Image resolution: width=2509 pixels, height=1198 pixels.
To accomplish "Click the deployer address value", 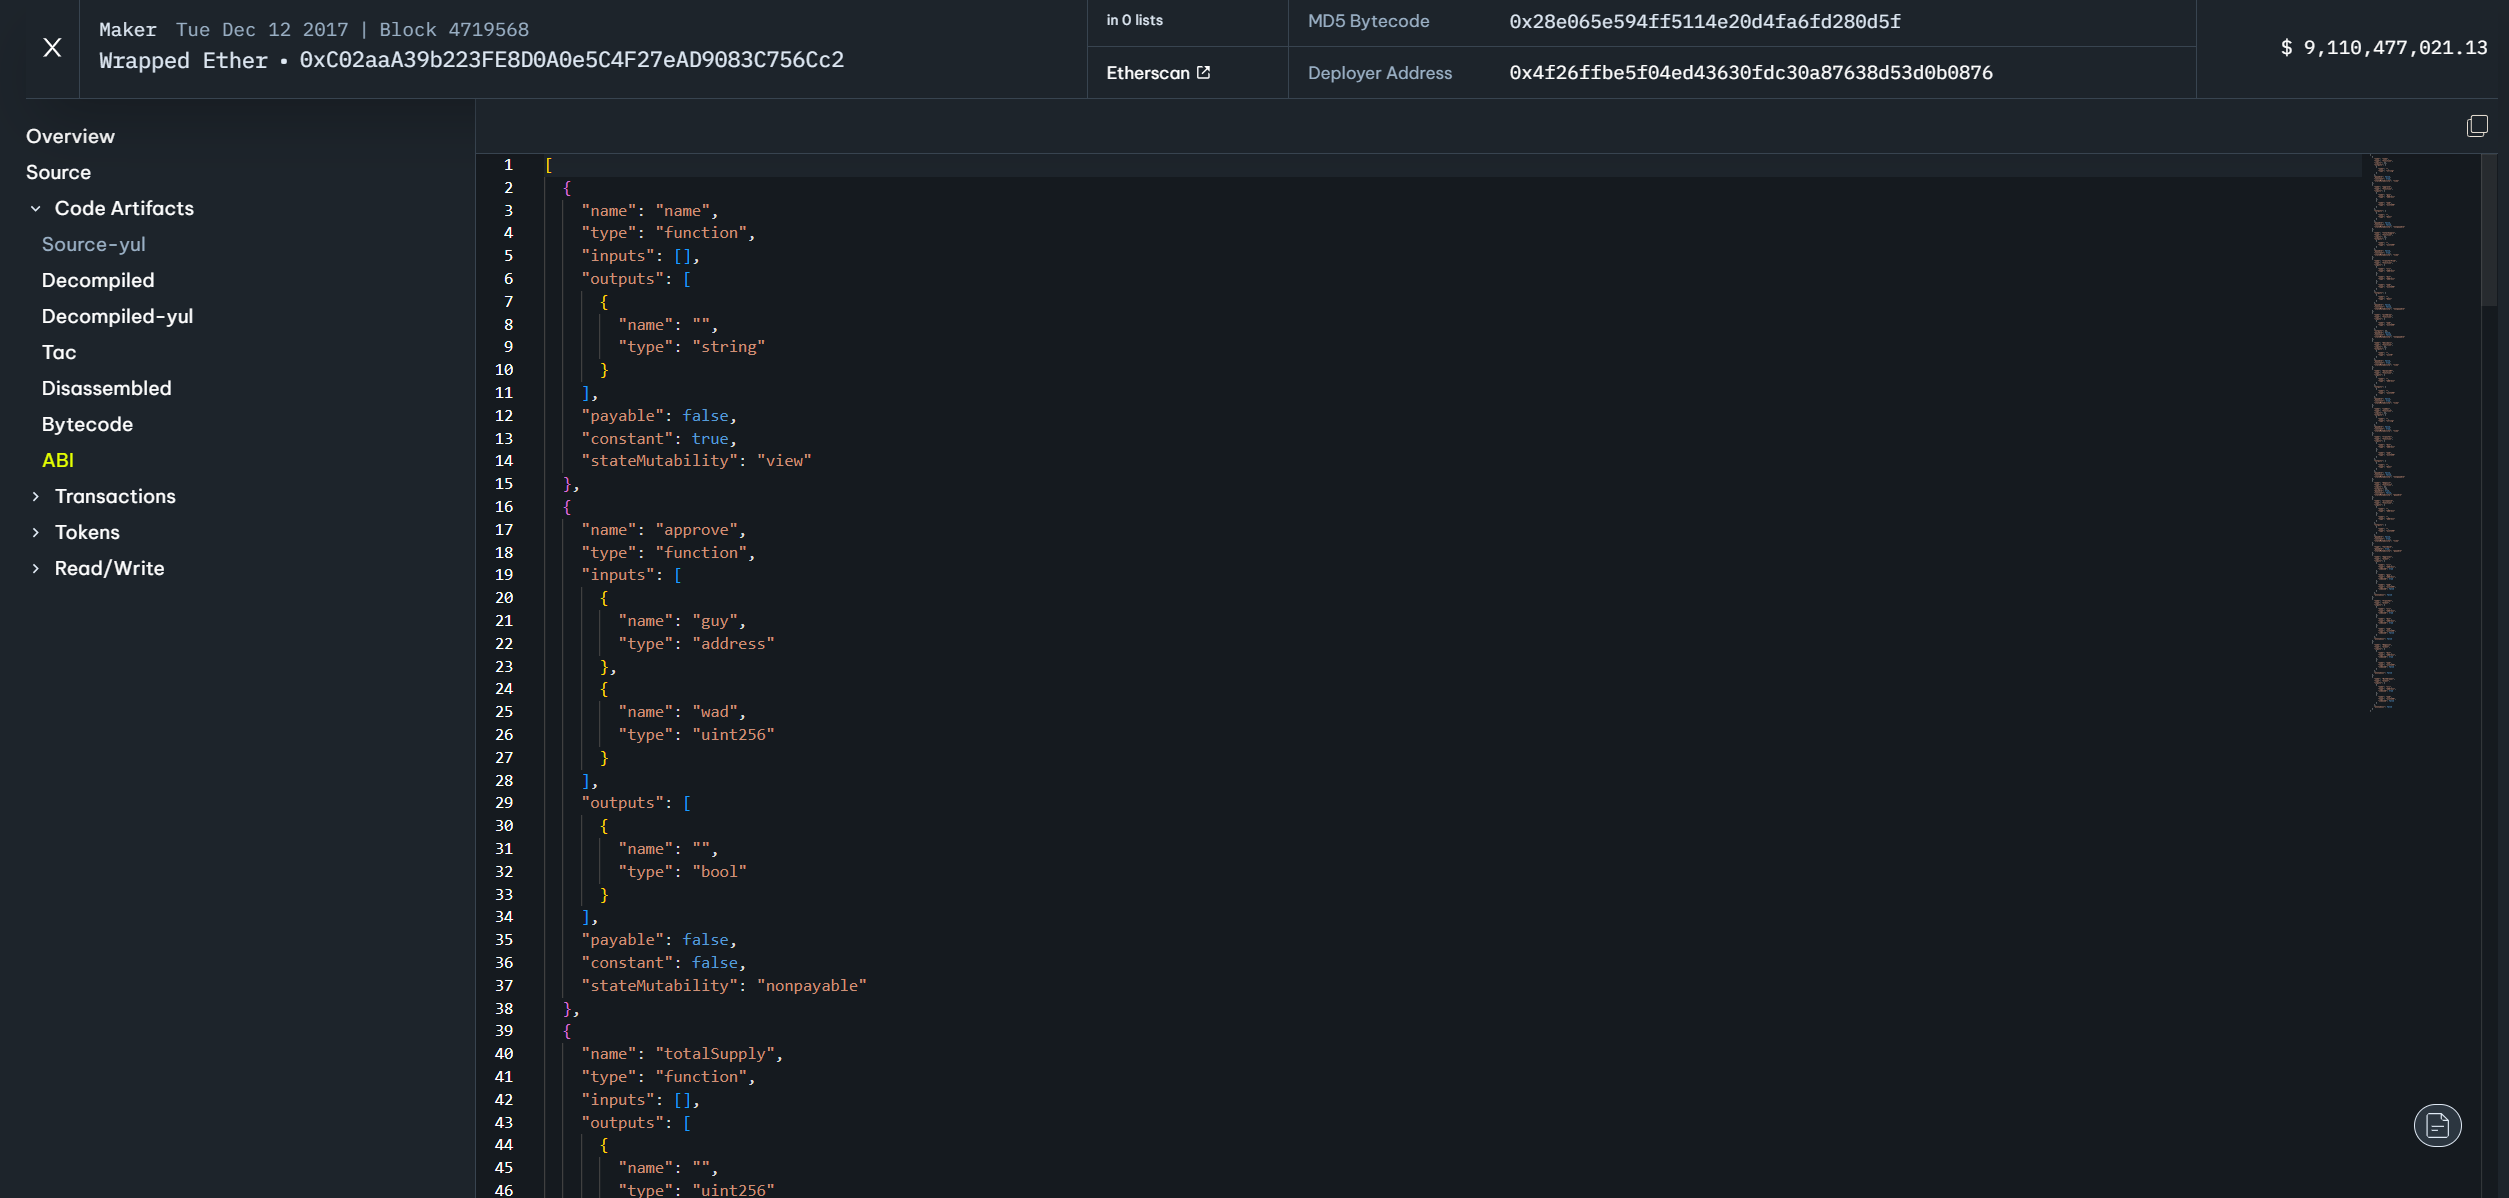I will 1750,73.
